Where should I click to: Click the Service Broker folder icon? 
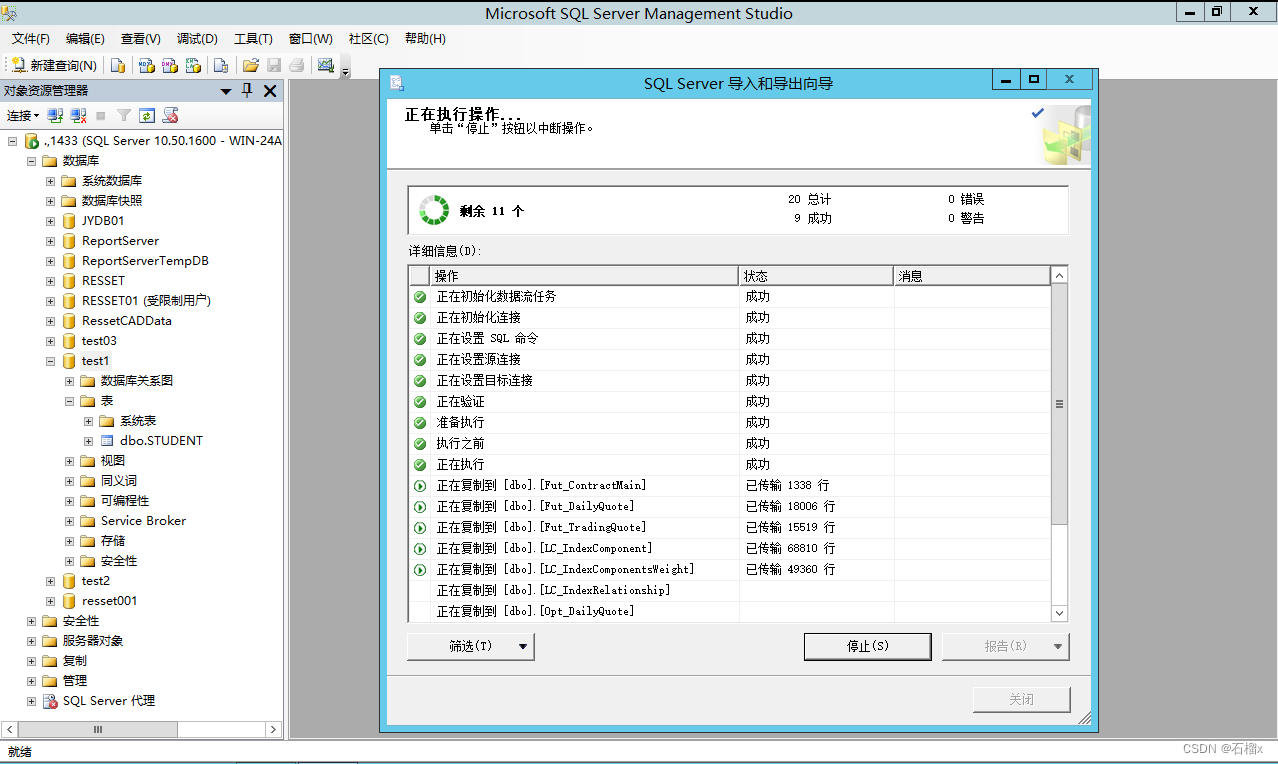pos(88,521)
